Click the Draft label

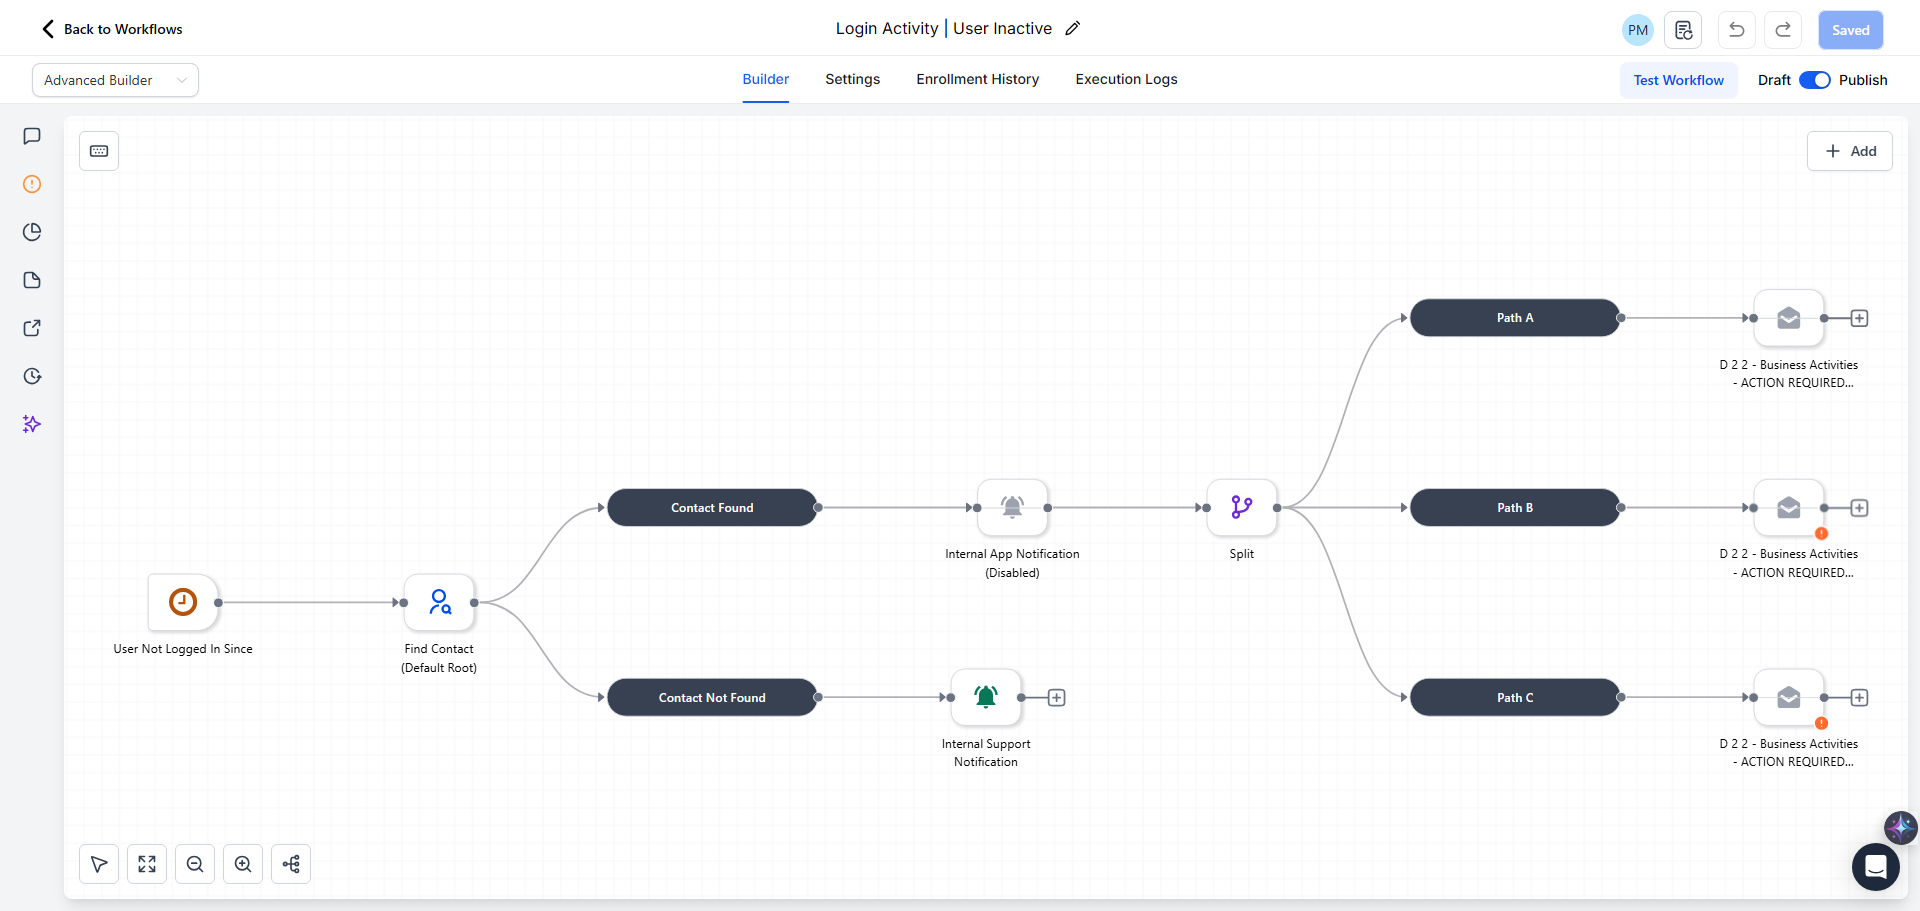1774,80
